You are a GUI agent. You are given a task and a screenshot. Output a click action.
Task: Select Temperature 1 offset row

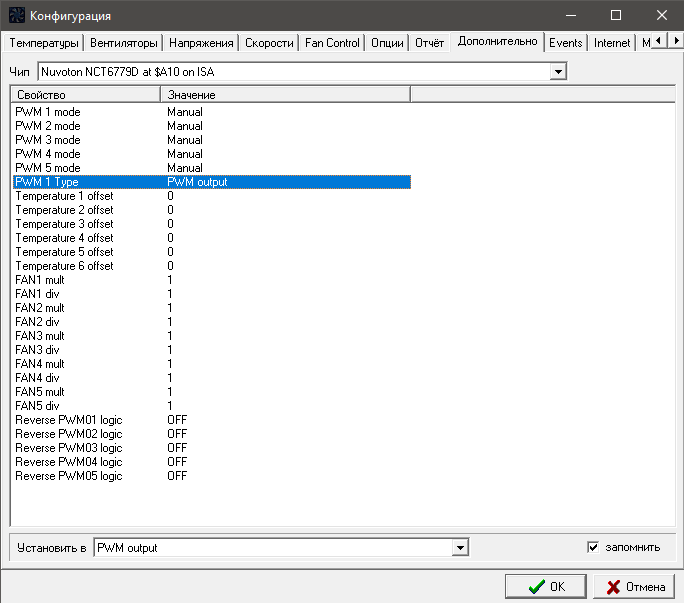point(212,196)
